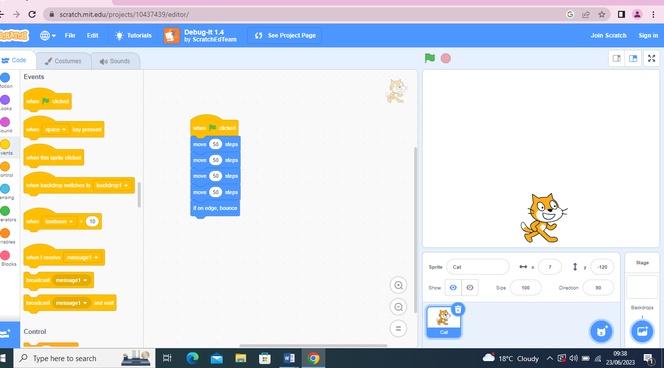Click See Project Page button

click(285, 36)
